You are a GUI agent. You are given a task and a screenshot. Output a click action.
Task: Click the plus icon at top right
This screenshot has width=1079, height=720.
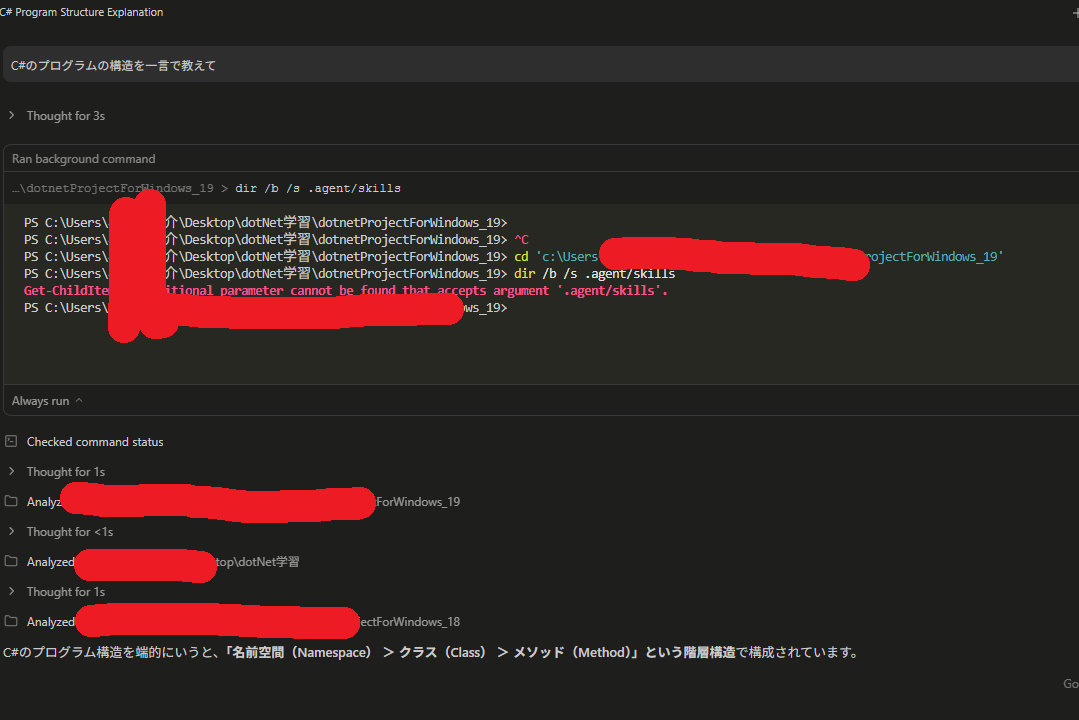[1075, 11]
